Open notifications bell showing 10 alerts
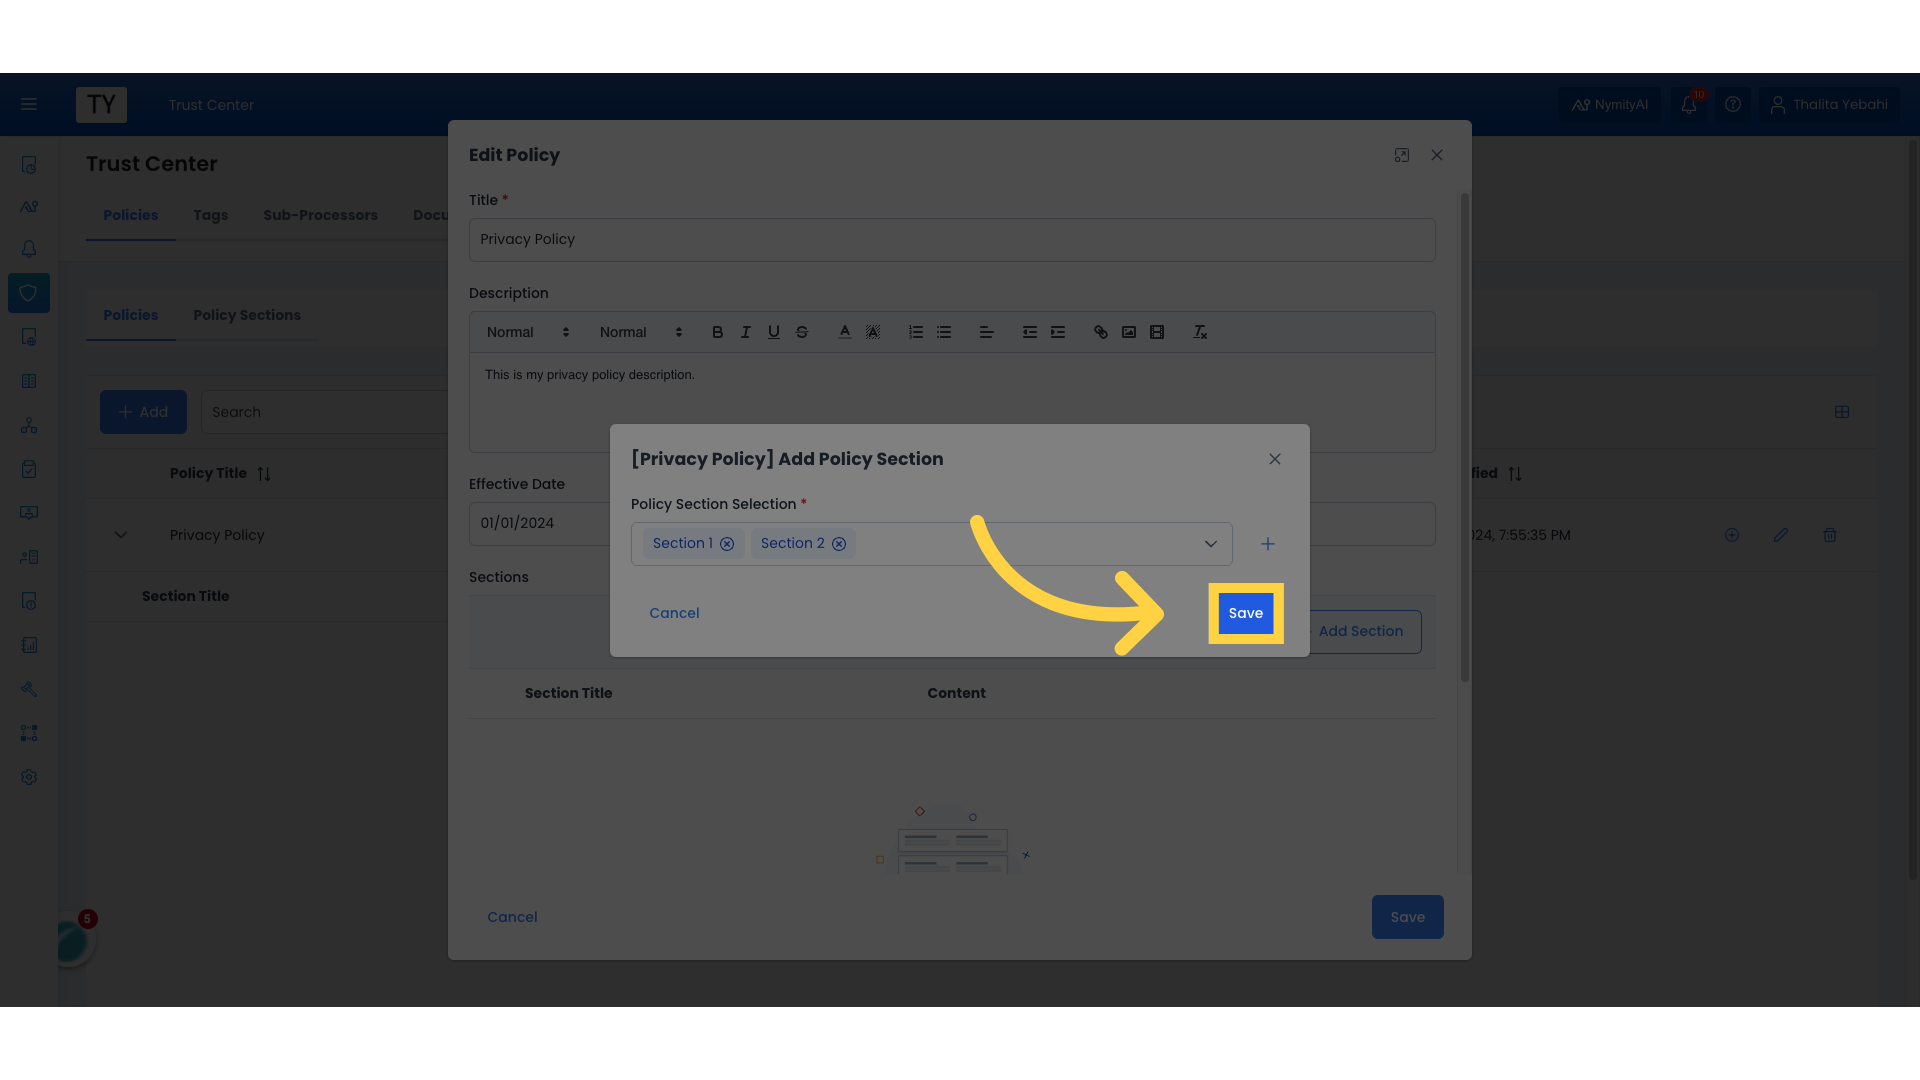 click(x=1688, y=104)
